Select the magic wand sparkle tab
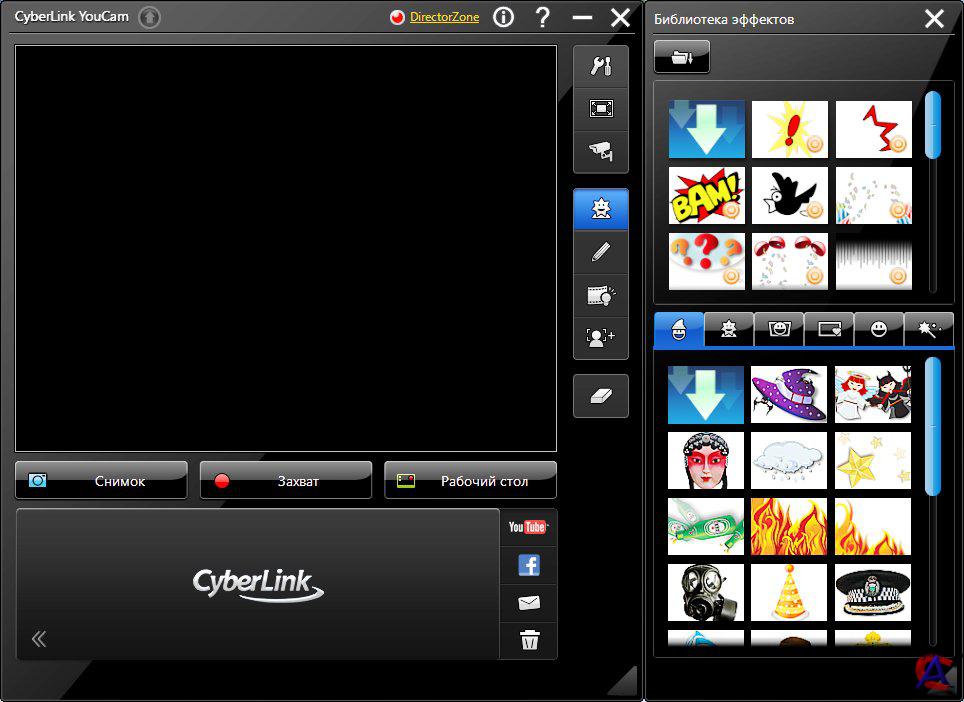Screen dimensions: 964x702 [x=928, y=329]
